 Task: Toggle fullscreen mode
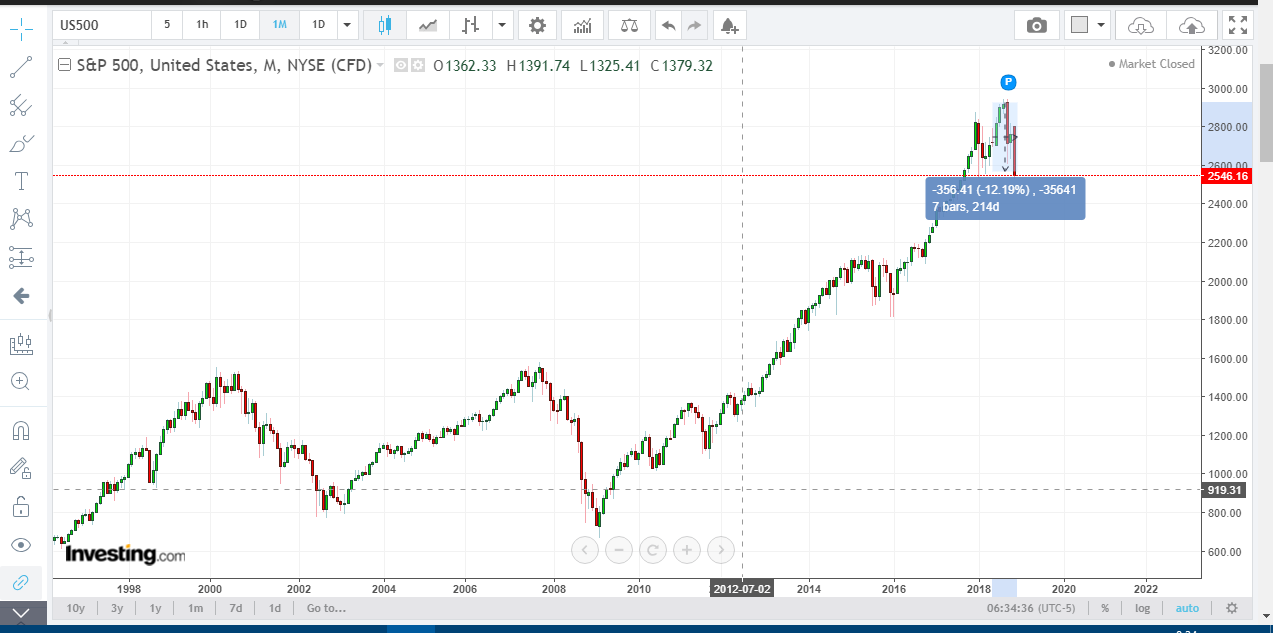click(x=1238, y=25)
